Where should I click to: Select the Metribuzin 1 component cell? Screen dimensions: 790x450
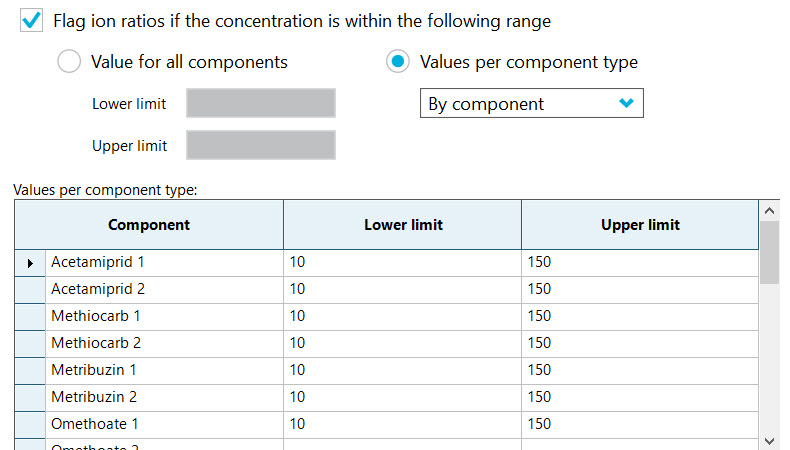tap(164, 370)
